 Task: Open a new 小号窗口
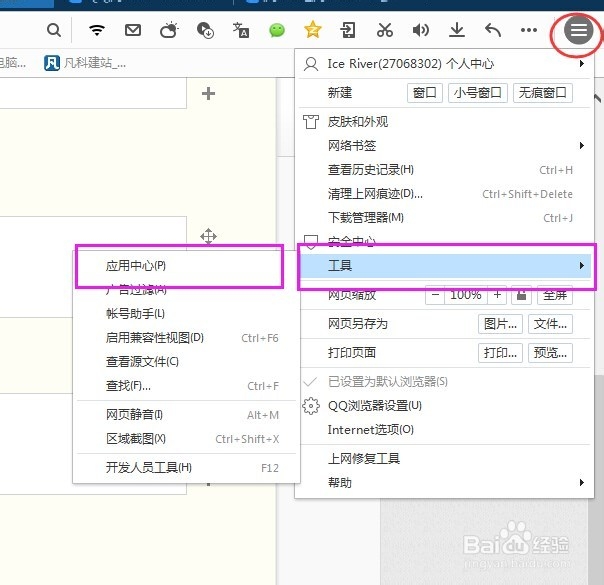[x=478, y=93]
